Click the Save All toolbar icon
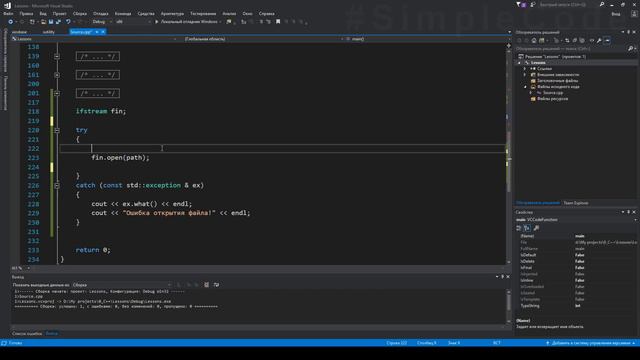This screenshot has height=360, width=640. [x=58, y=22]
